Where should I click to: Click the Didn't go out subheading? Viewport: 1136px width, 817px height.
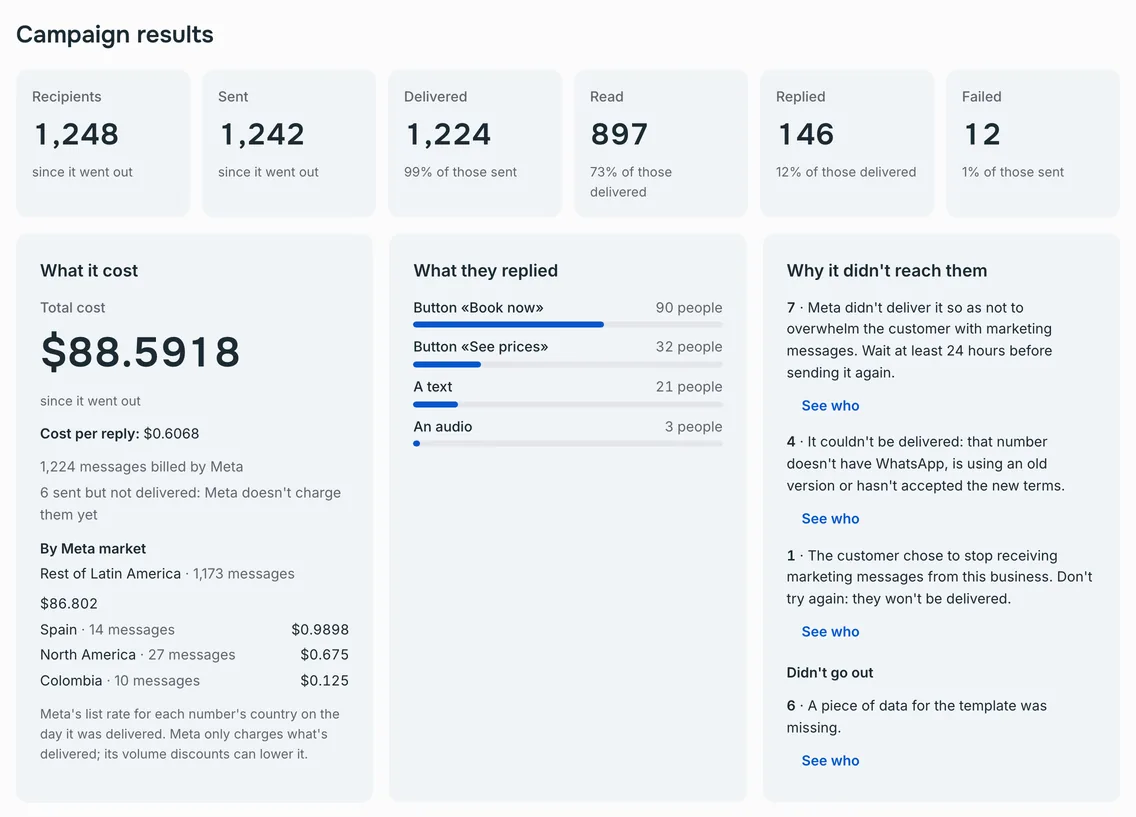coord(830,673)
